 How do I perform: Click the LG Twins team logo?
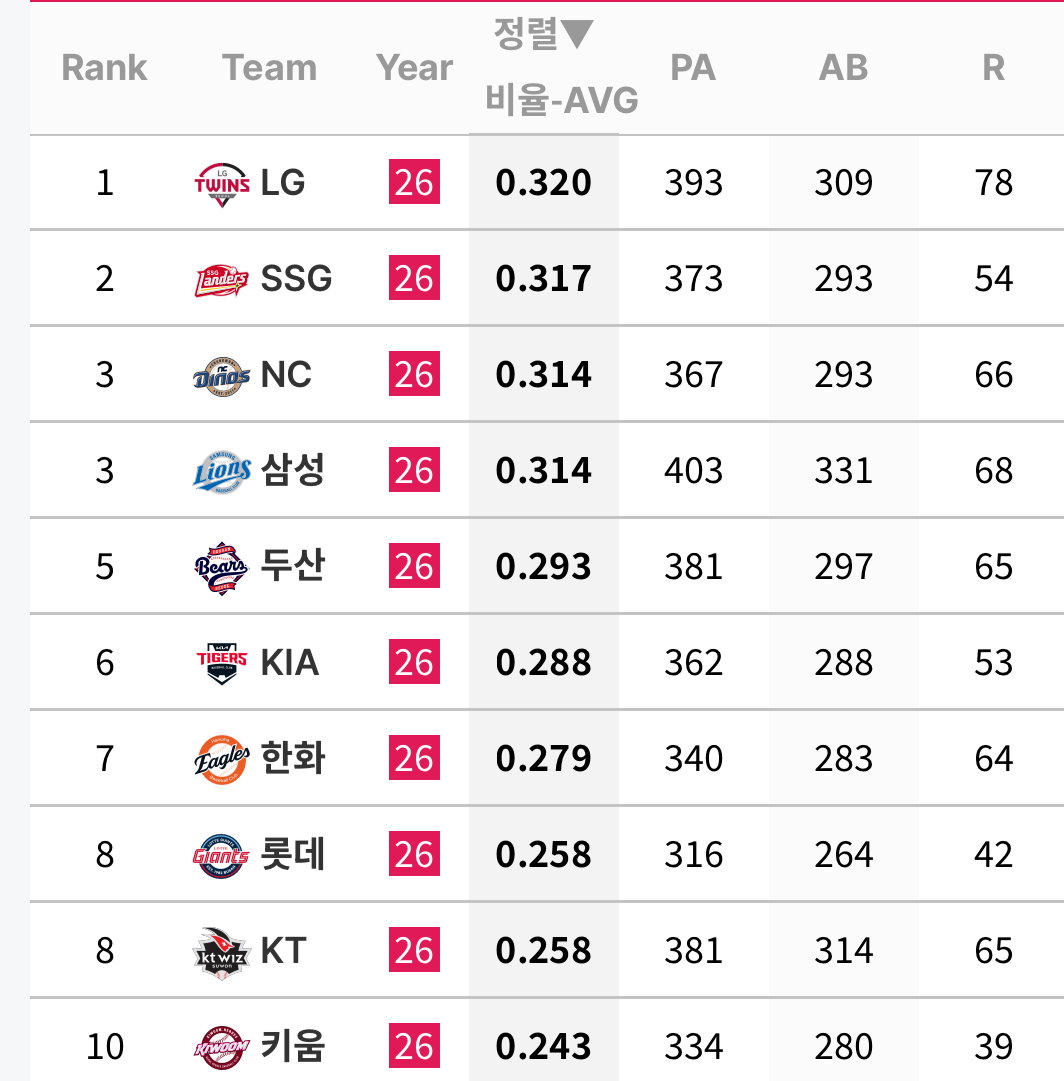[x=221, y=183]
